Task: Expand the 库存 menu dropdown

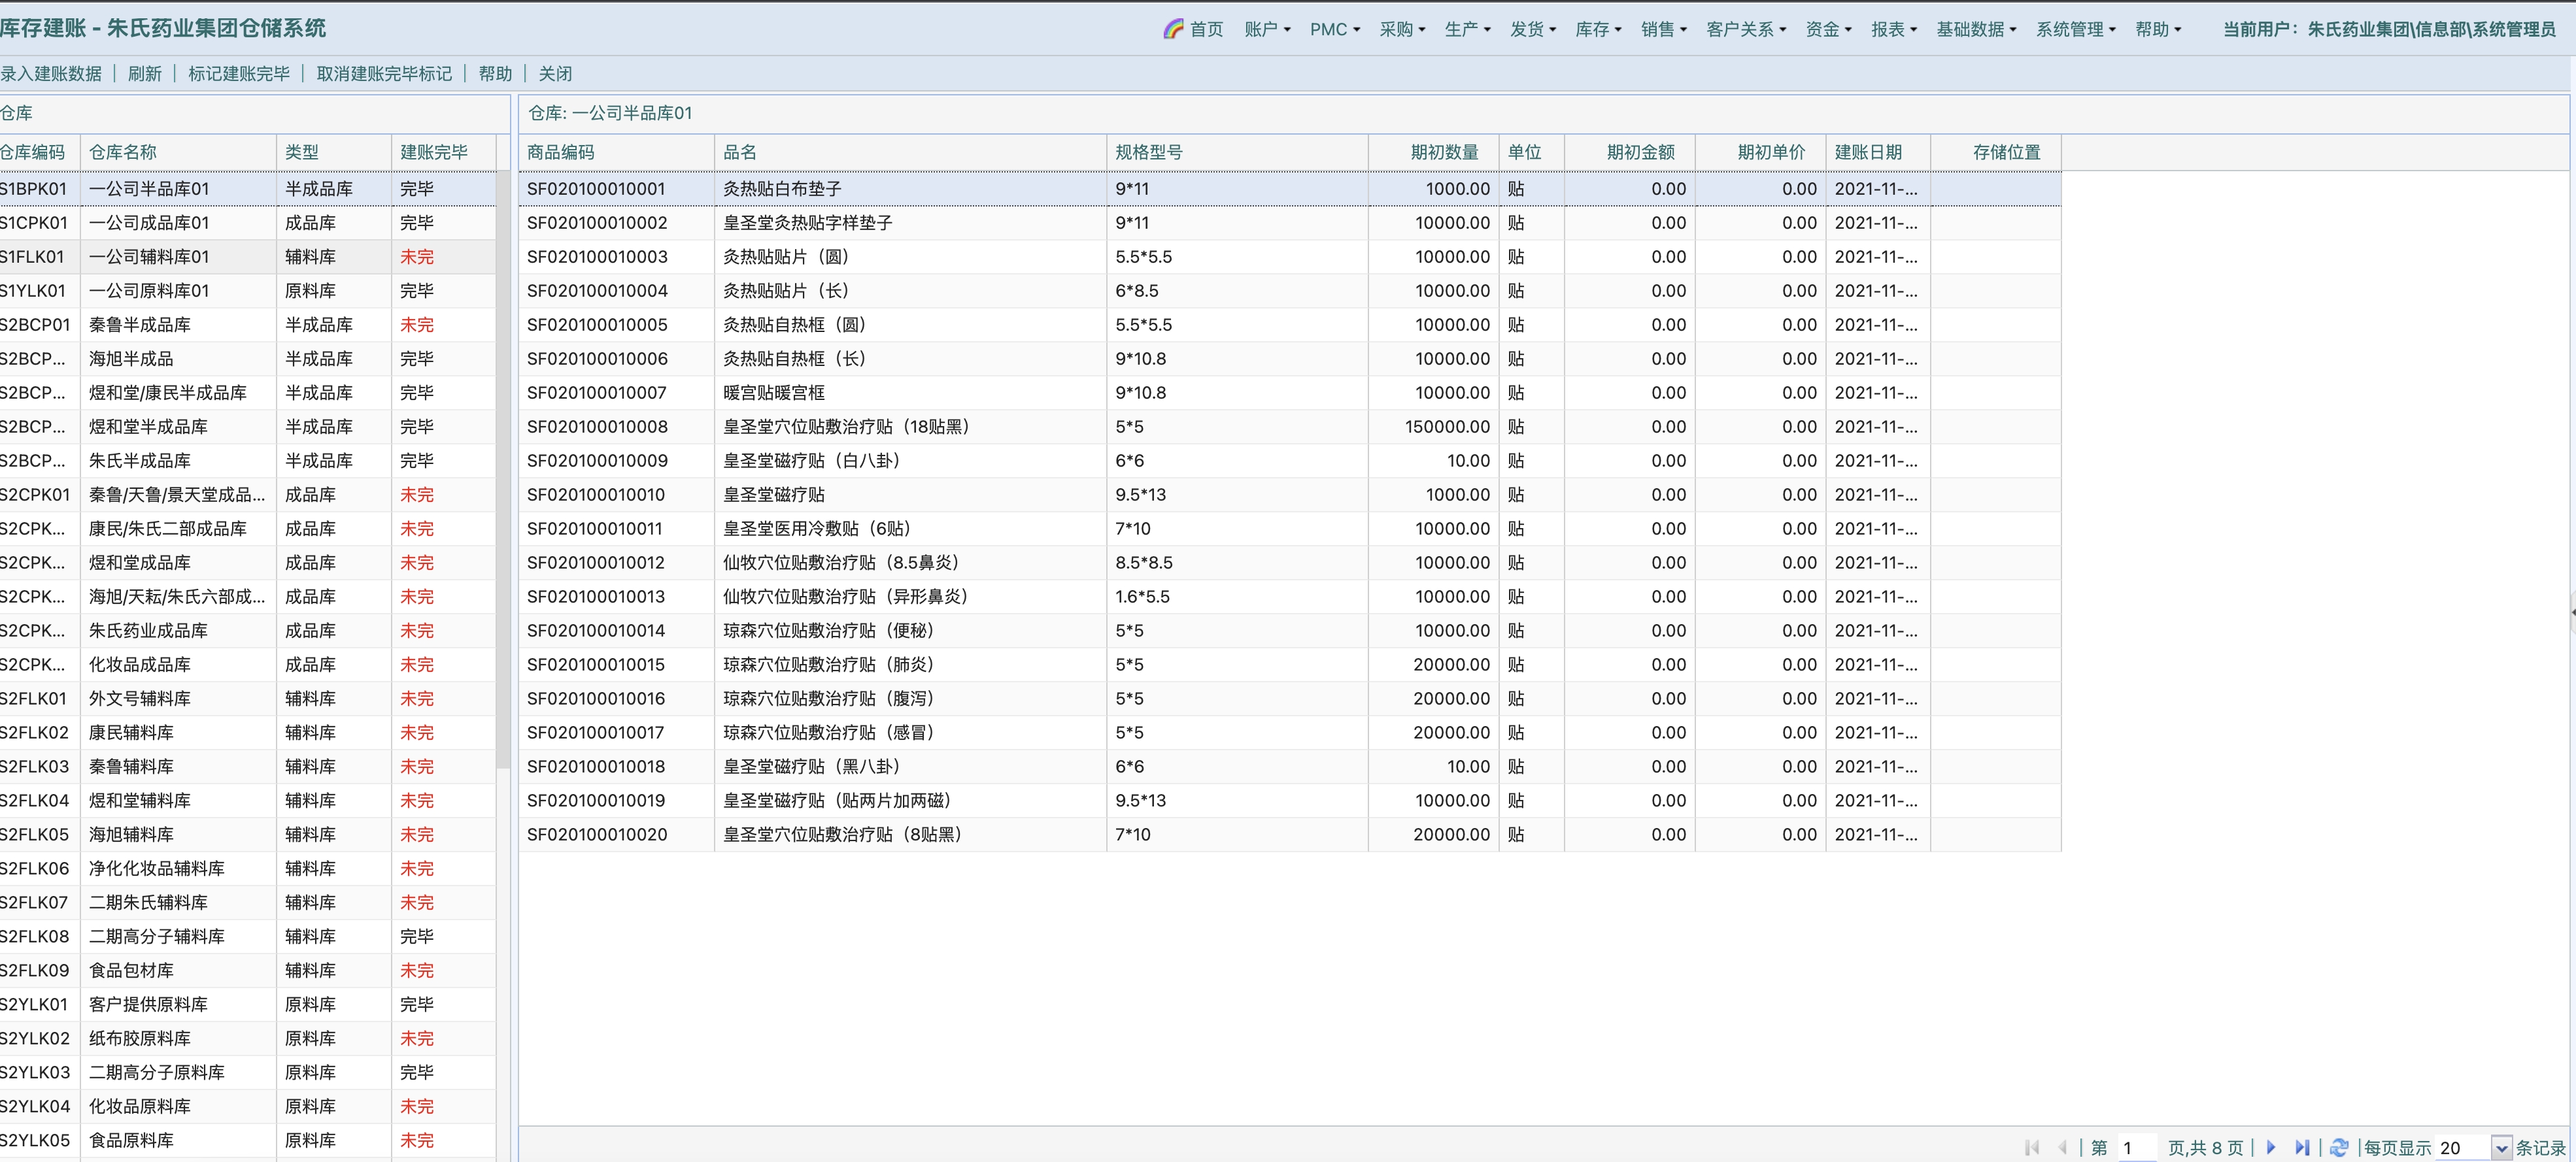Action: click(1598, 29)
